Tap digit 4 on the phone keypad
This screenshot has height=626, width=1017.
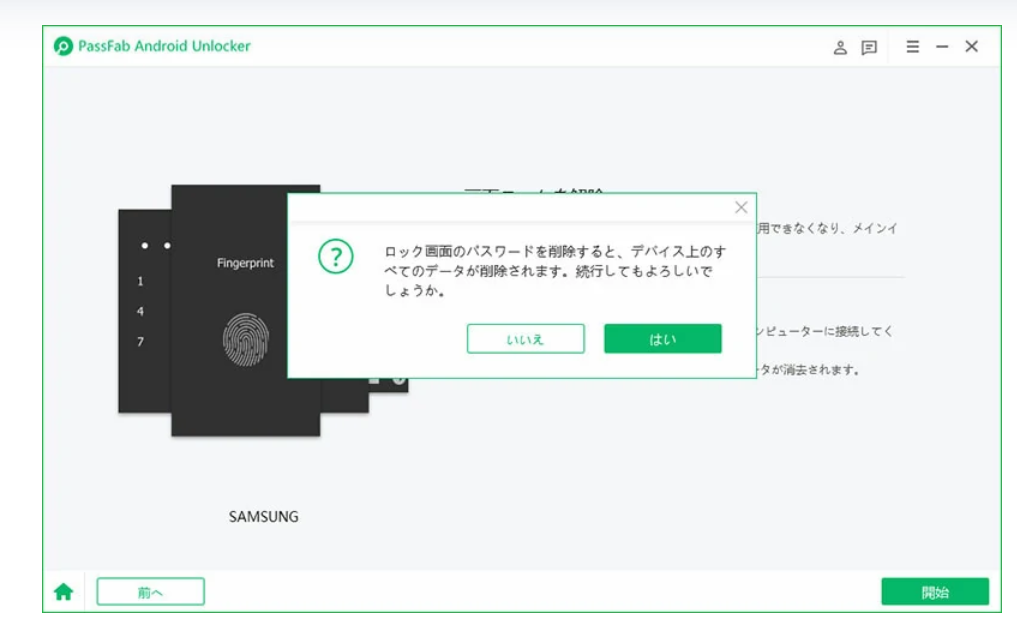tap(140, 311)
